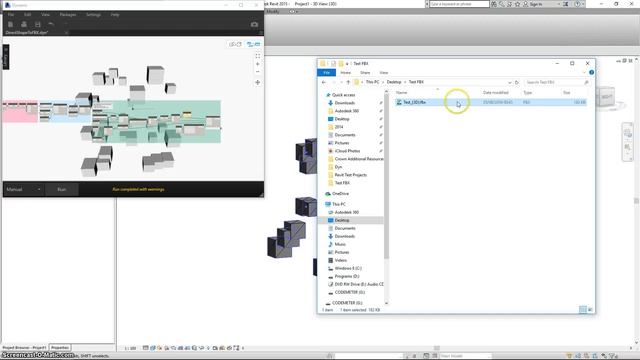
Task: Click Quick access in navigation pane
Action: (x=343, y=95)
